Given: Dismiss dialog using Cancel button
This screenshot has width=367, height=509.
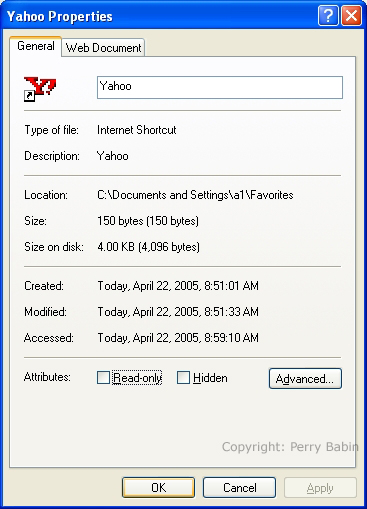Looking at the screenshot, I should [x=239, y=488].
